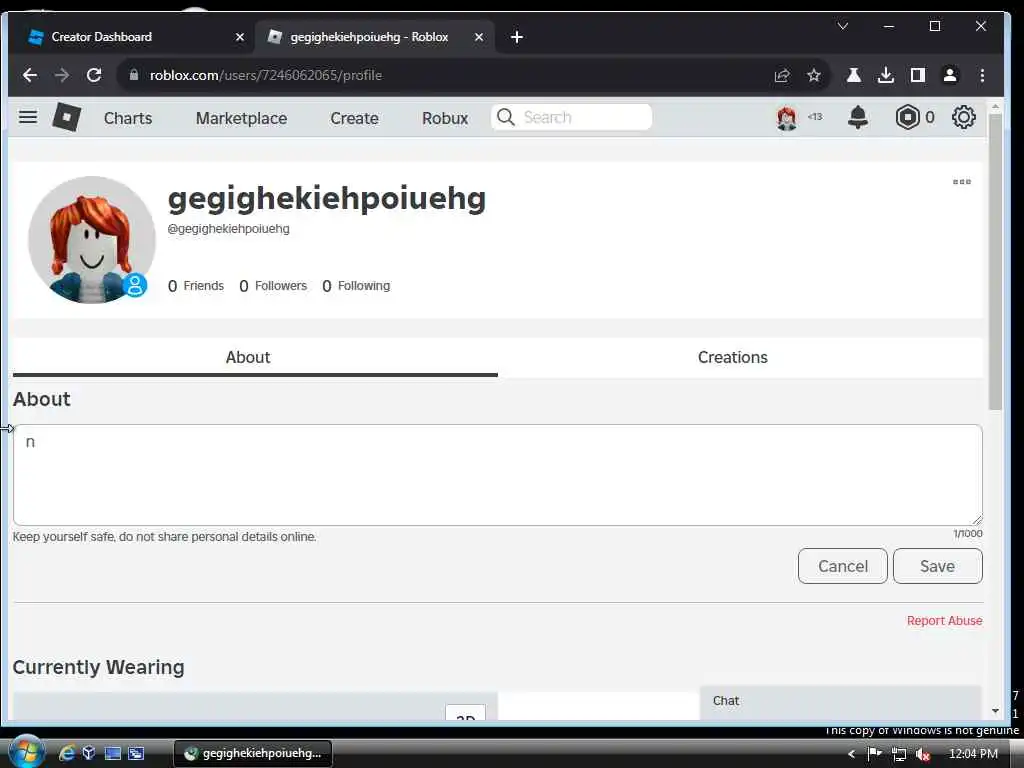Open notifications bell
This screenshot has height=768, width=1024.
point(857,118)
